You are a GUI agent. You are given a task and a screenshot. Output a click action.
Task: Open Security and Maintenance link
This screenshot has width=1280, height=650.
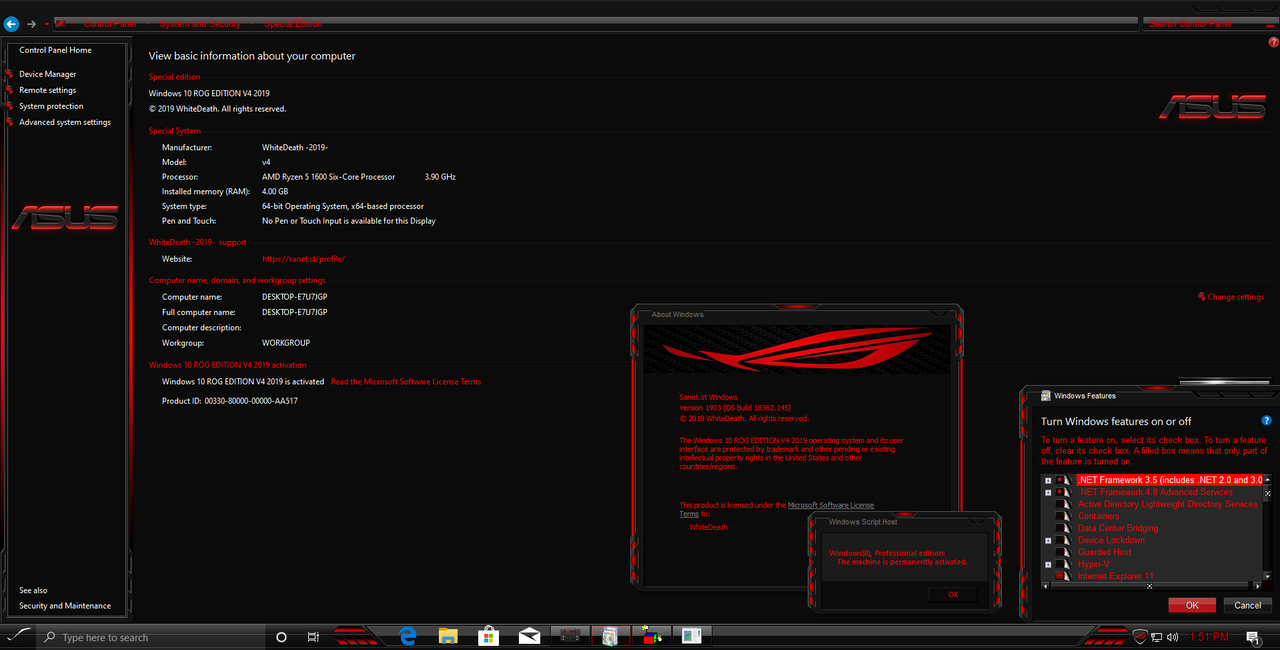65,606
